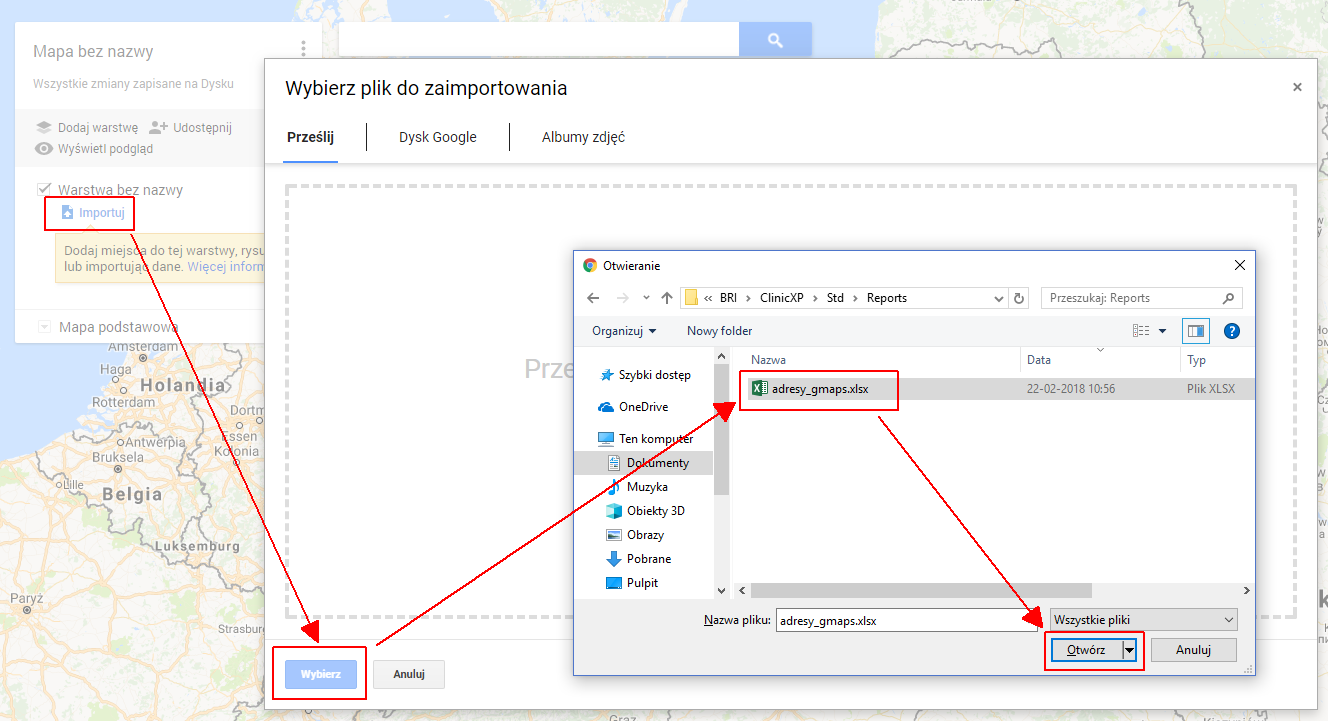Image resolution: width=1328 pixels, height=721 pixels.
Task: Click the Dodaj warstwę link
Action: [x=98, y=127]
